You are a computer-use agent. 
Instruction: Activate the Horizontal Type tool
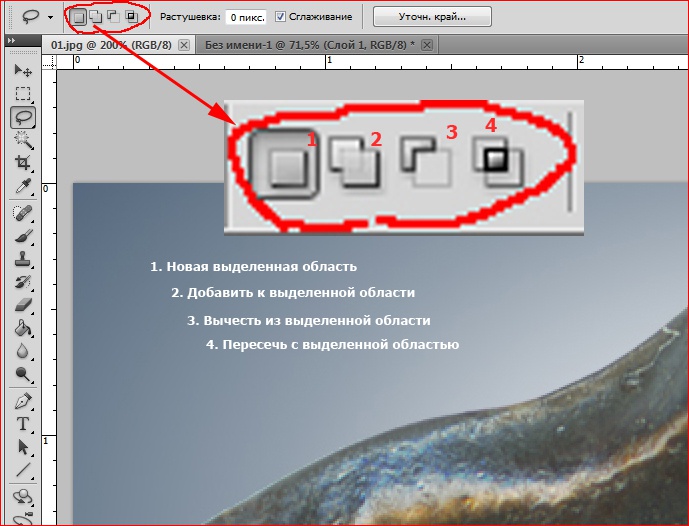pyautogui.click(x=22, y=424)
